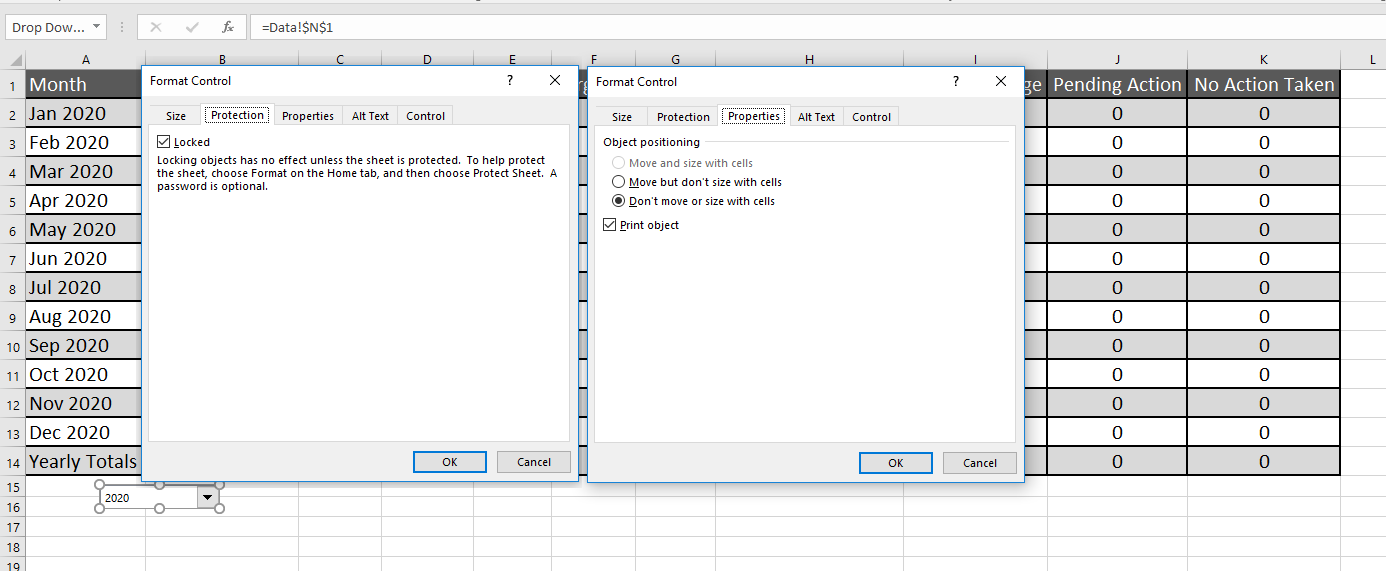Click help question mark in left Format Control dialog
1386x571 pixels.
coord(510,80)
